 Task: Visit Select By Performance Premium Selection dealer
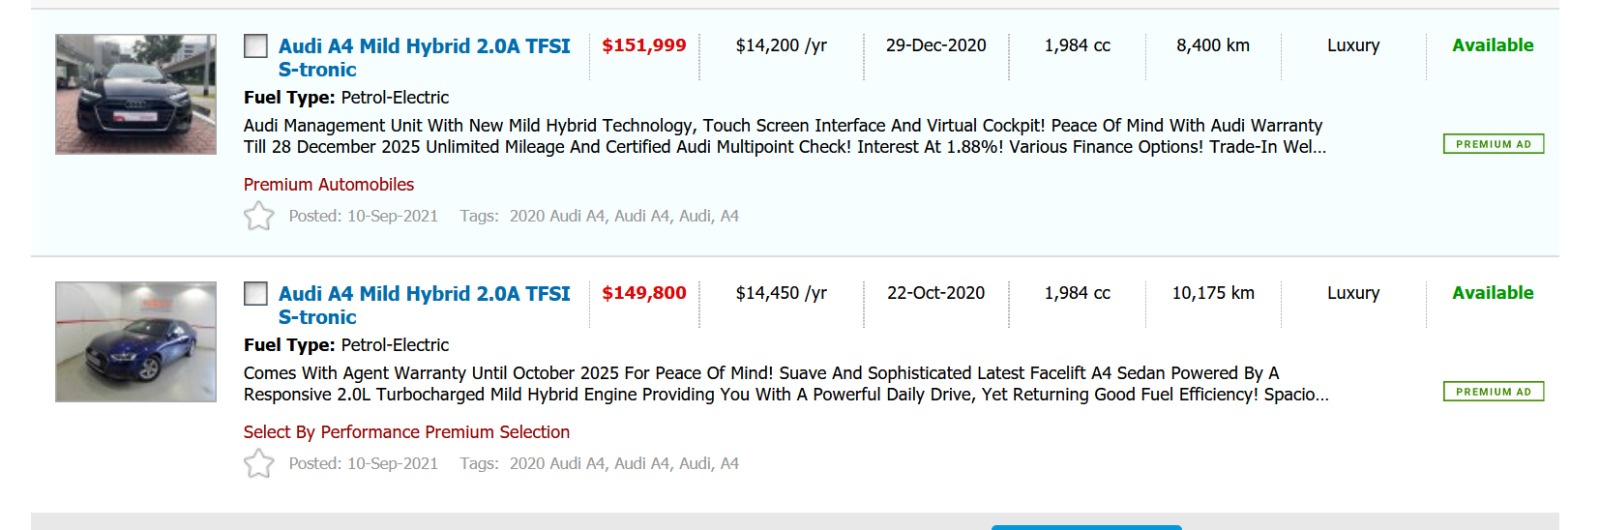coord(406,432)
